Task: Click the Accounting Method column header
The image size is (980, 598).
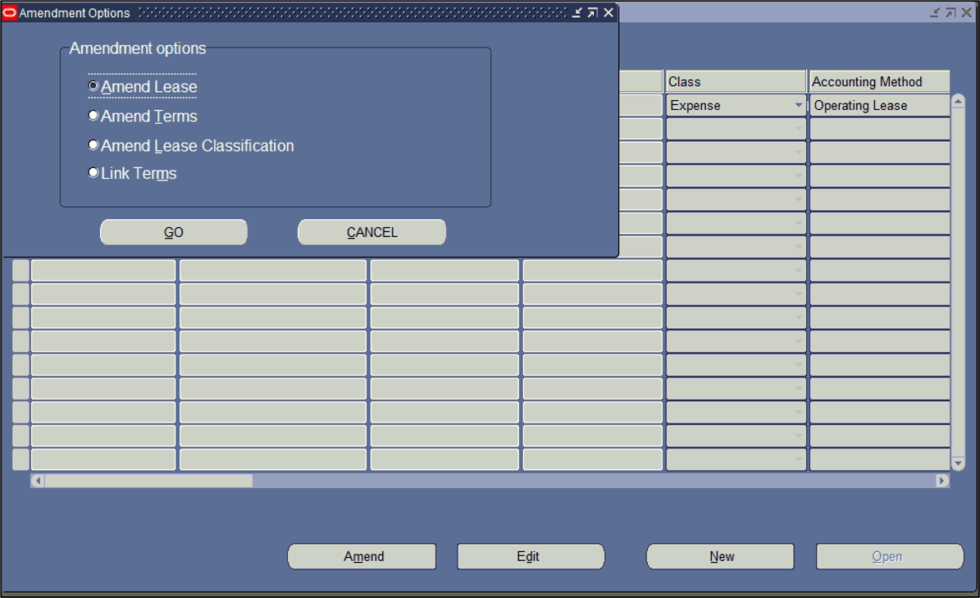Action: (878, 81)
